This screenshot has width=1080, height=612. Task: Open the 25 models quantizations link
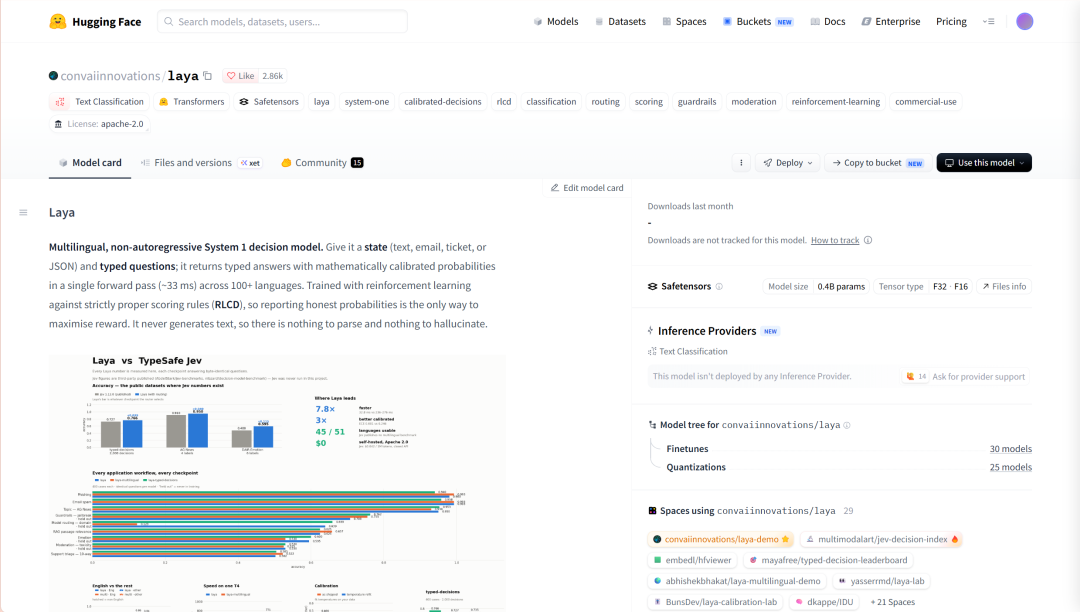1010,467
